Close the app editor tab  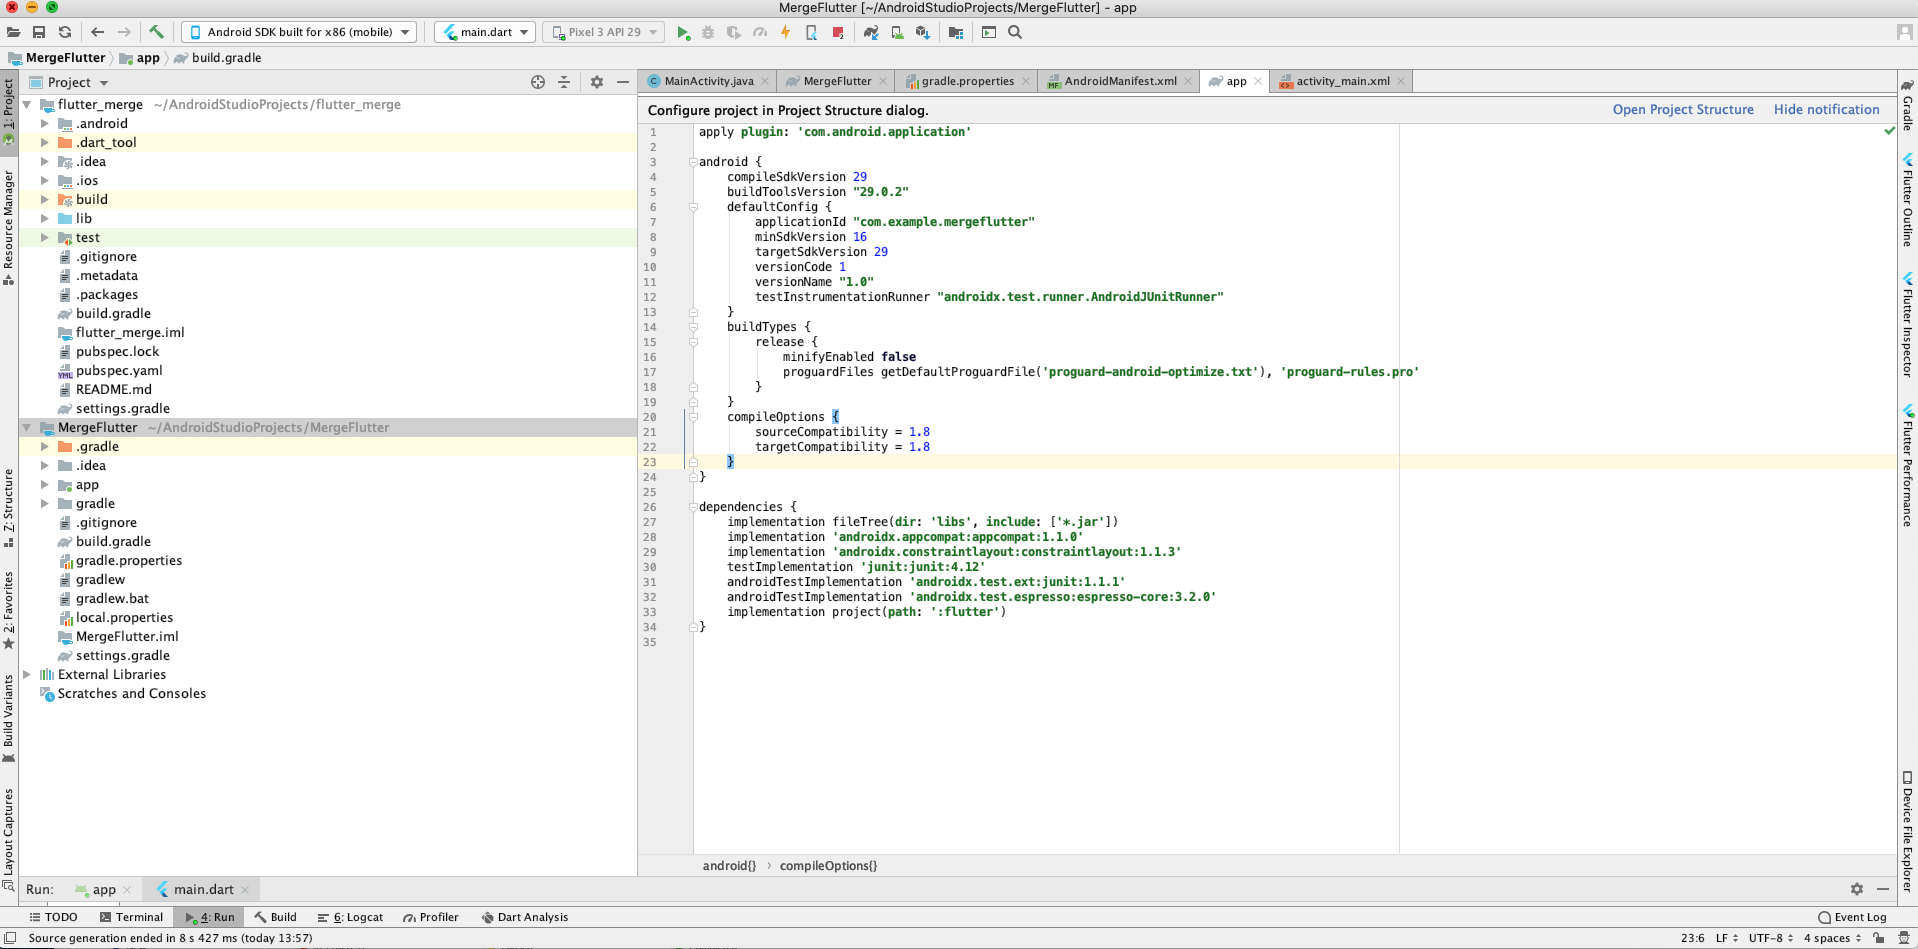[x=1258, y=82]
